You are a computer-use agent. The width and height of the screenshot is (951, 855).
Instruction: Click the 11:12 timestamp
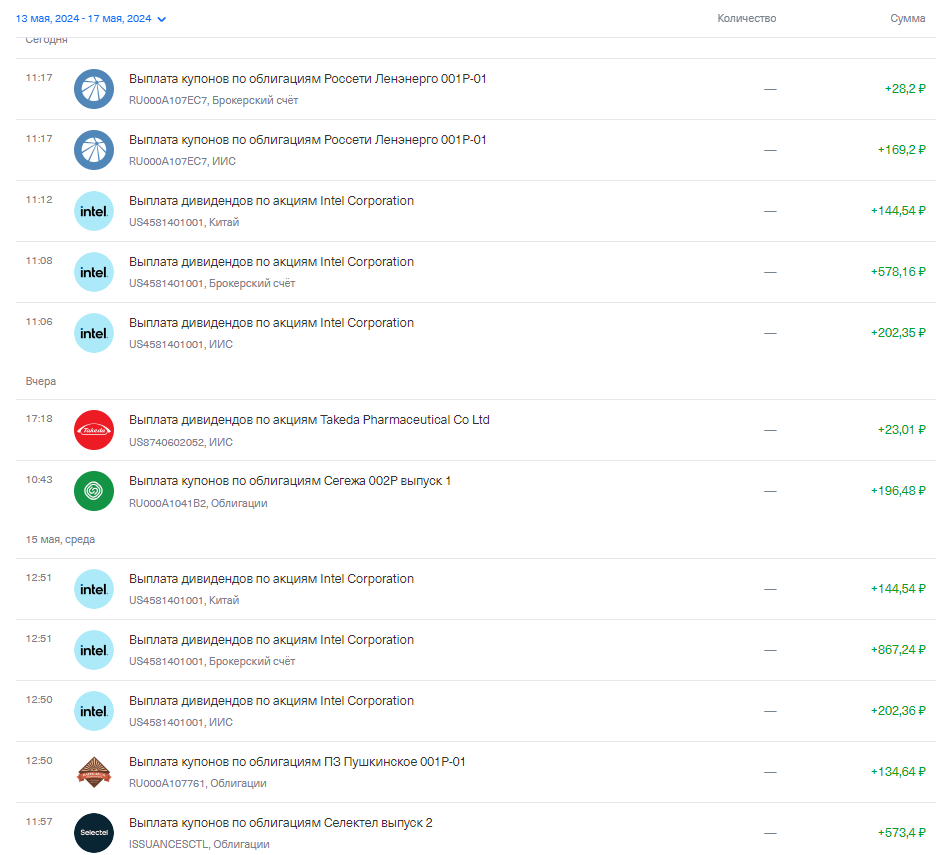tap(39, 200)
